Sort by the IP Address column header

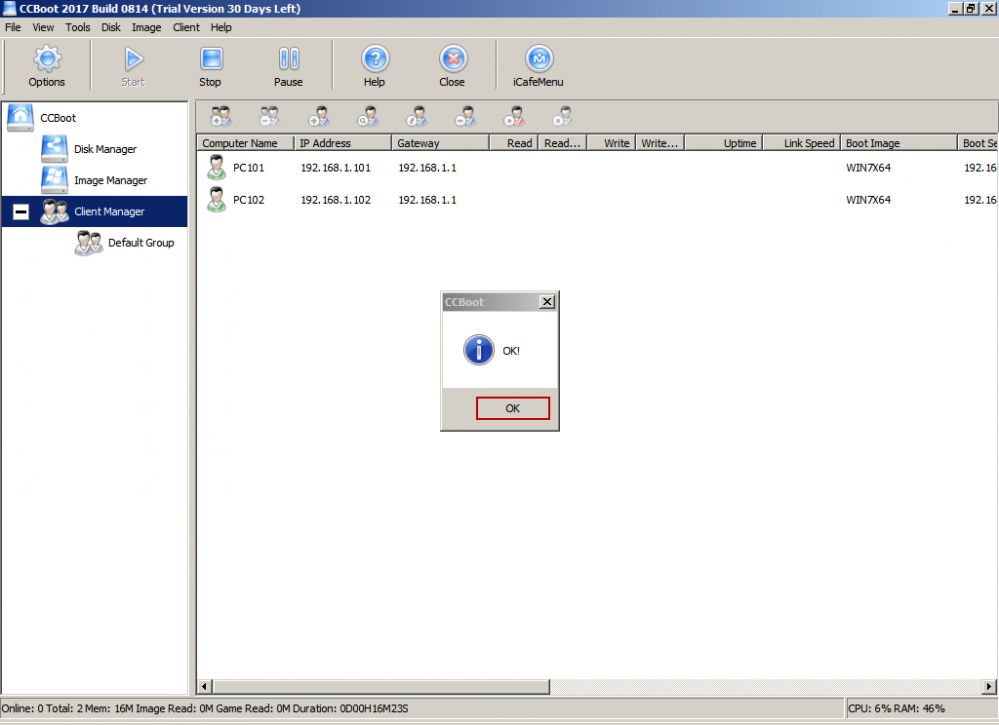[342, 143]
